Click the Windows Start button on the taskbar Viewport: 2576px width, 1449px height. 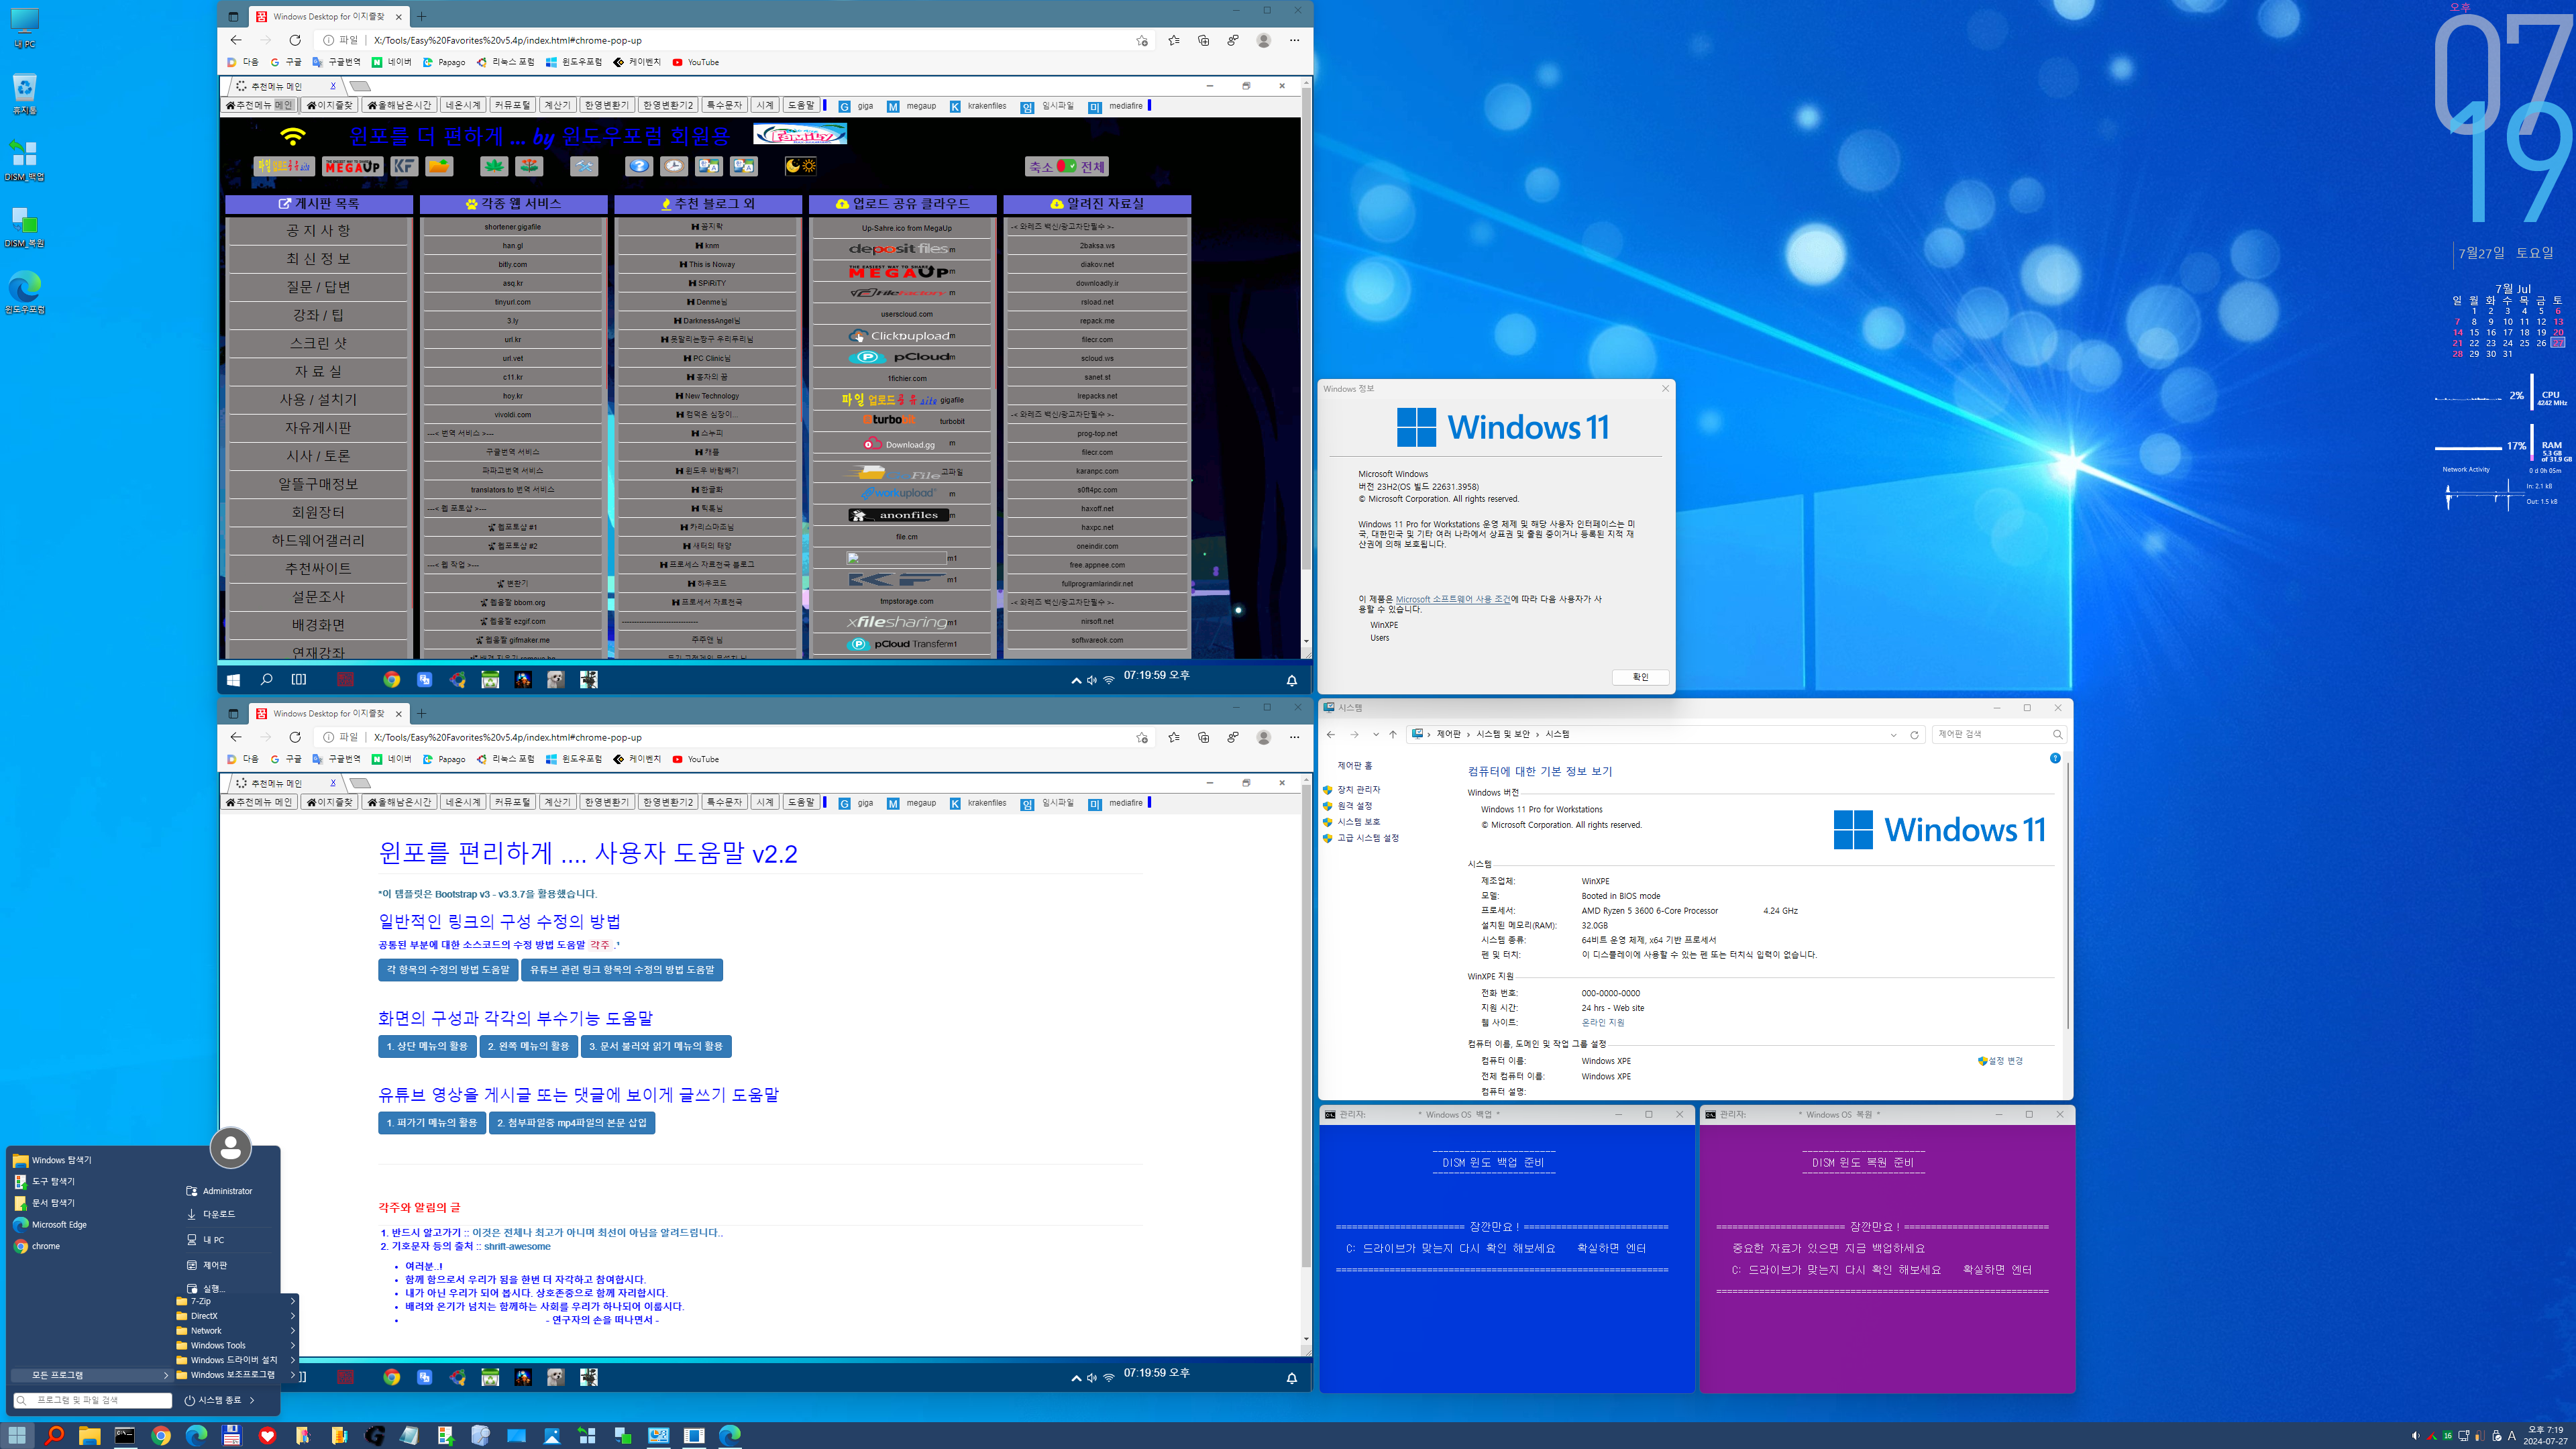pyautogui.click(x=18, y=1435)
